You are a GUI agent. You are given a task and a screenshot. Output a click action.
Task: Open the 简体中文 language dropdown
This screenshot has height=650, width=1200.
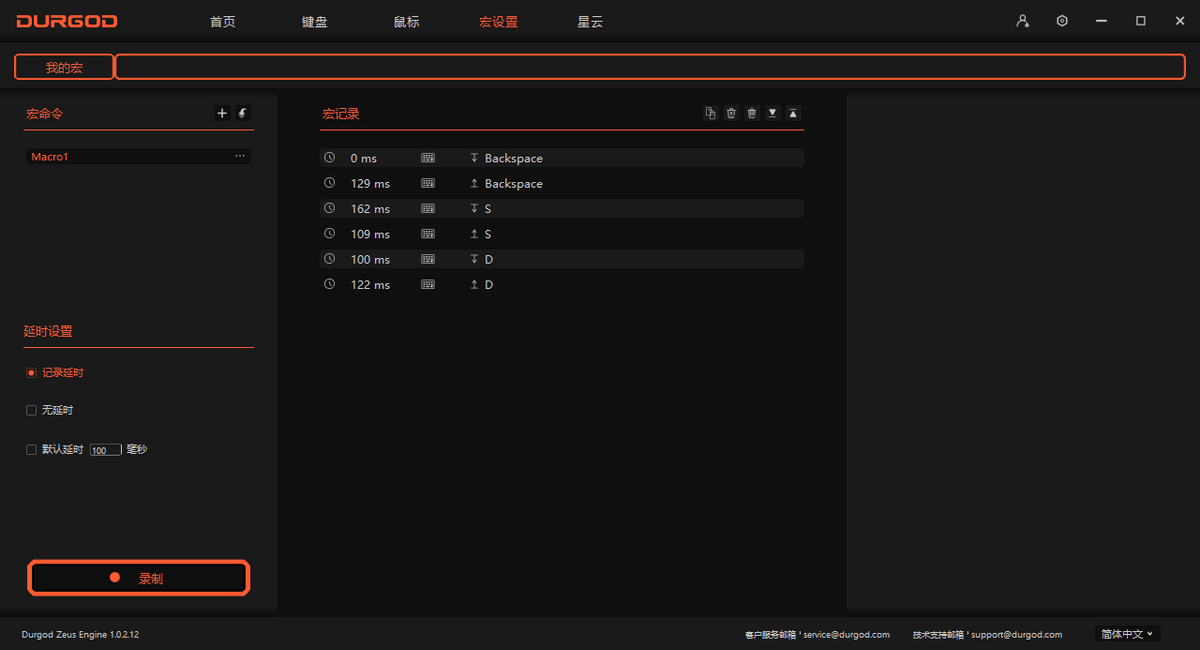tap(1127, 634)
